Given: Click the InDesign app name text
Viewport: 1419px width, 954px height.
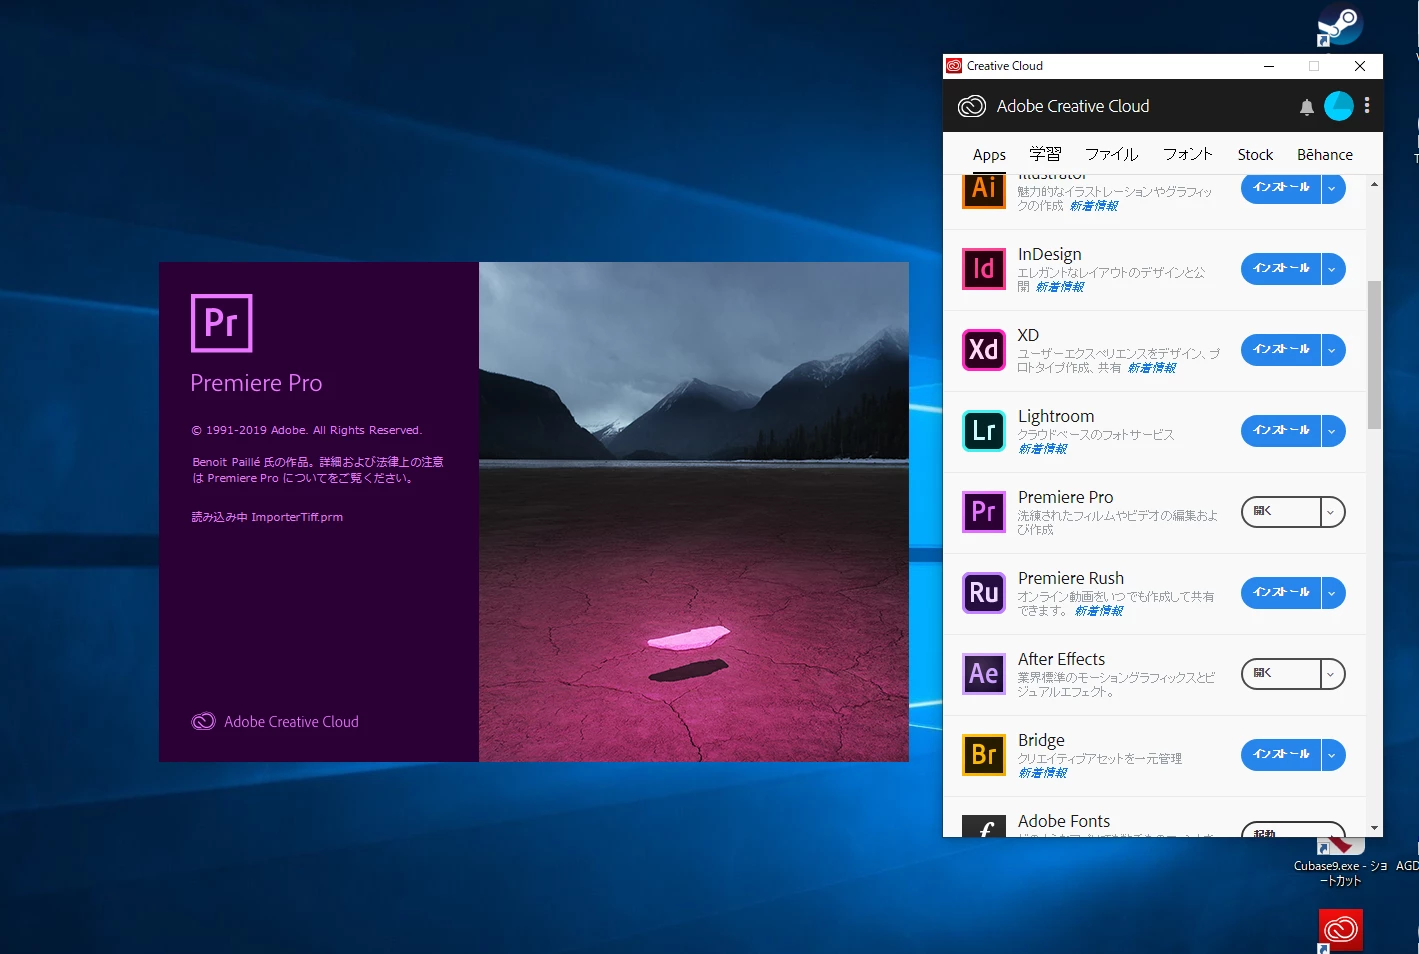Looking at the screenshot, I should pyautogui.click(x=1049, y=255).
